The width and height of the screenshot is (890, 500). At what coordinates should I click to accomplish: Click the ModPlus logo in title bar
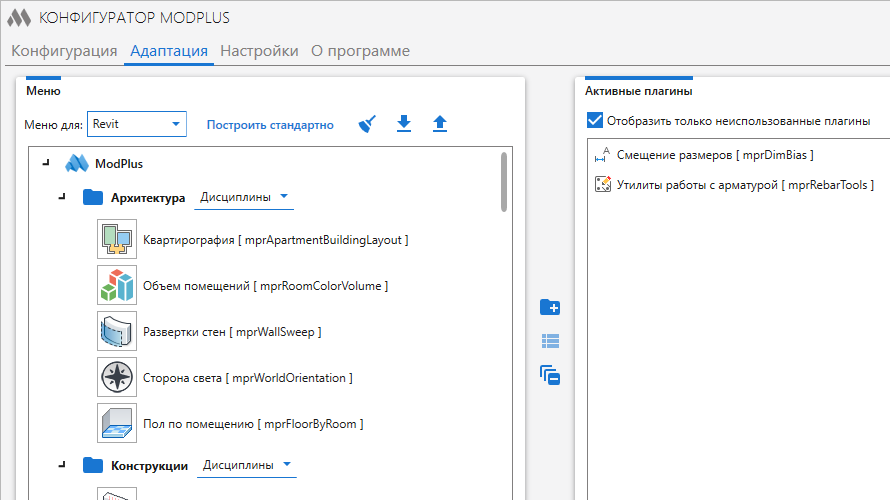pos(19,18)
